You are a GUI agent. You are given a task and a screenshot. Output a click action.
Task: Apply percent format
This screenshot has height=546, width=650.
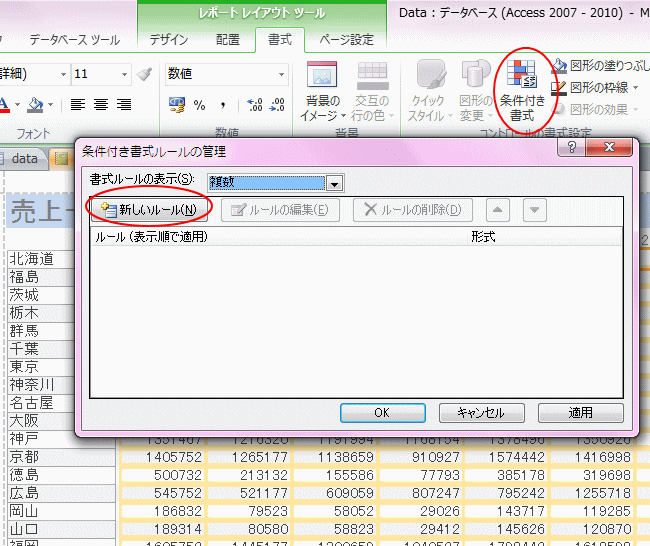pyautogui.click(x=199, y=105)
